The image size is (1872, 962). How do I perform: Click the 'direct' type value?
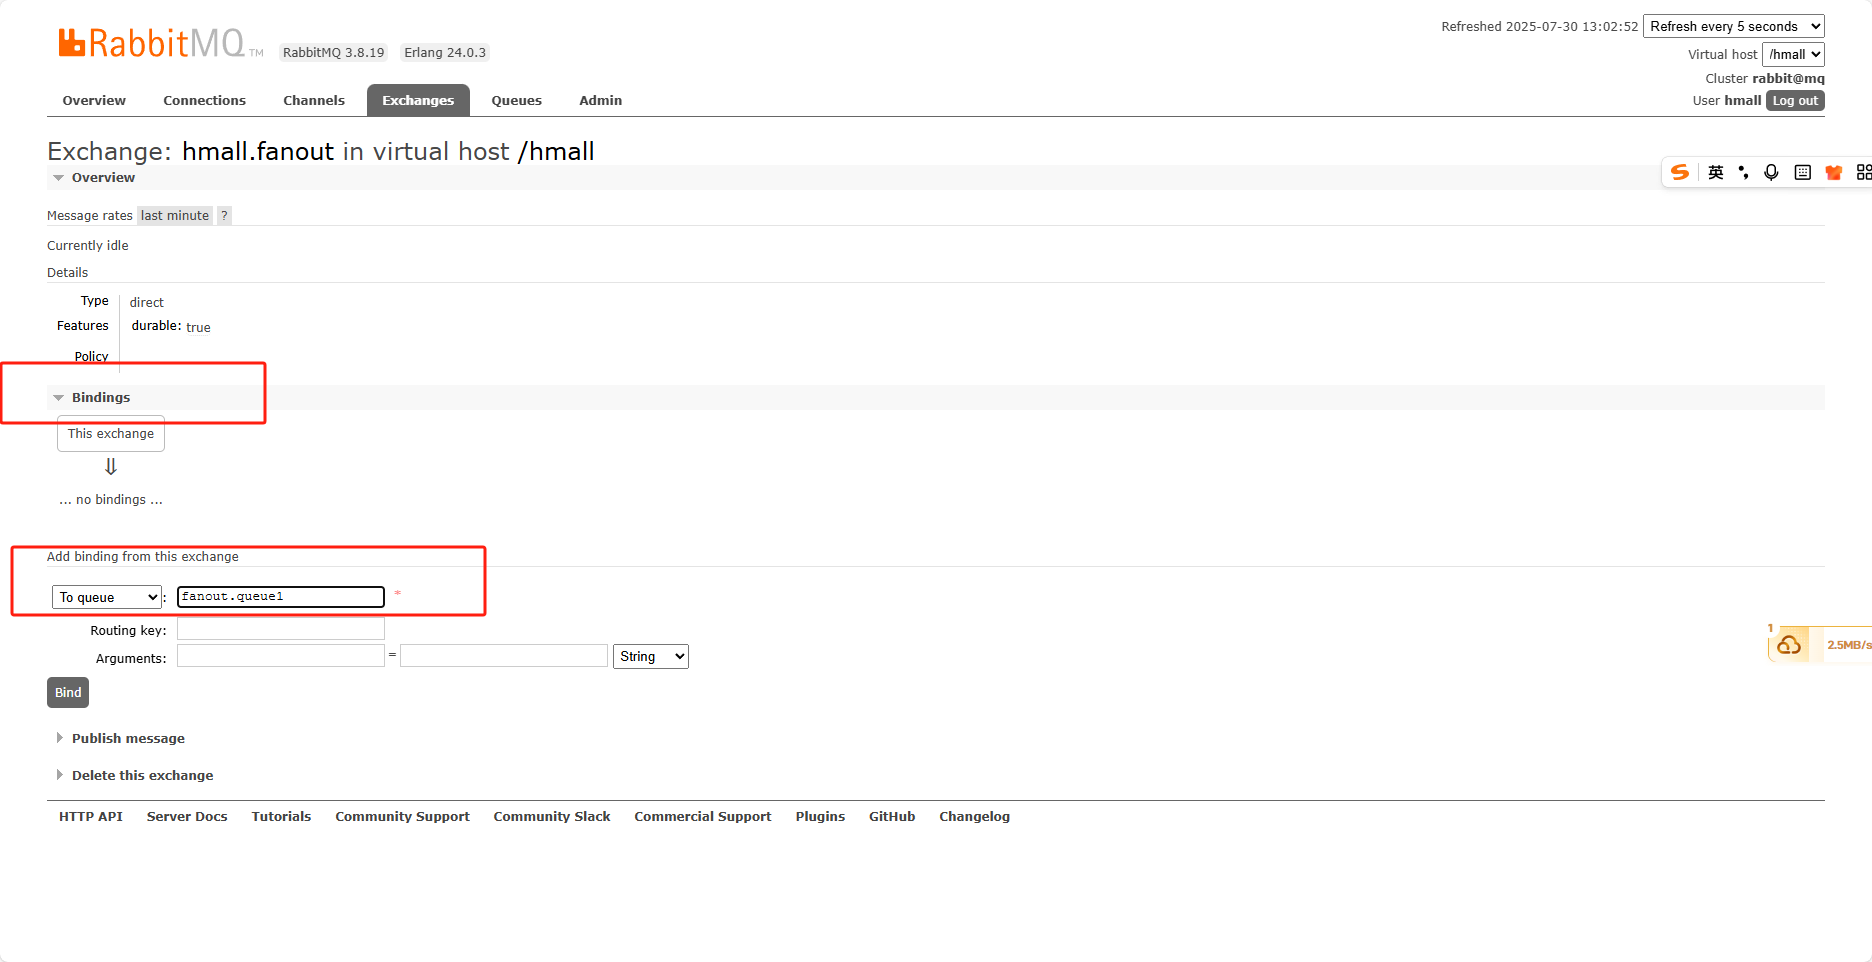tap(147, 302)
